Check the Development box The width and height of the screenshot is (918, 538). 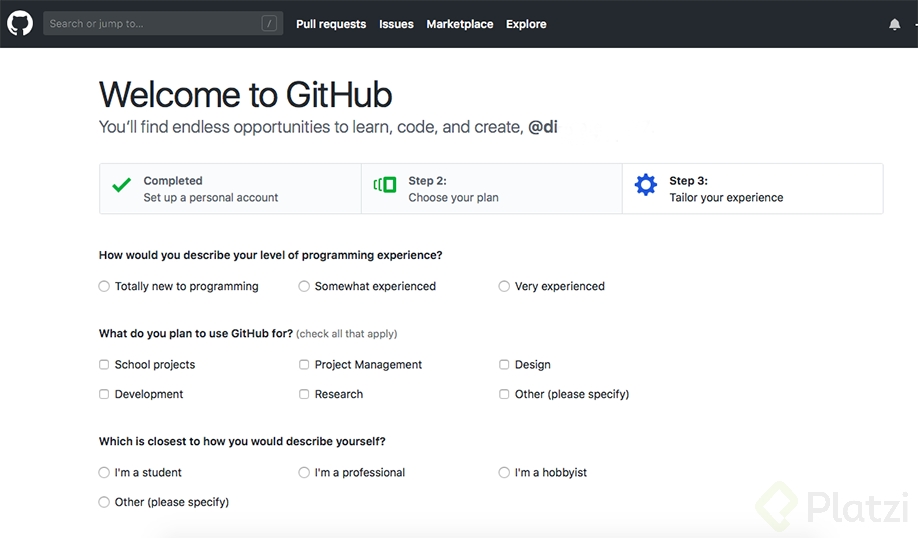point(104,394)
